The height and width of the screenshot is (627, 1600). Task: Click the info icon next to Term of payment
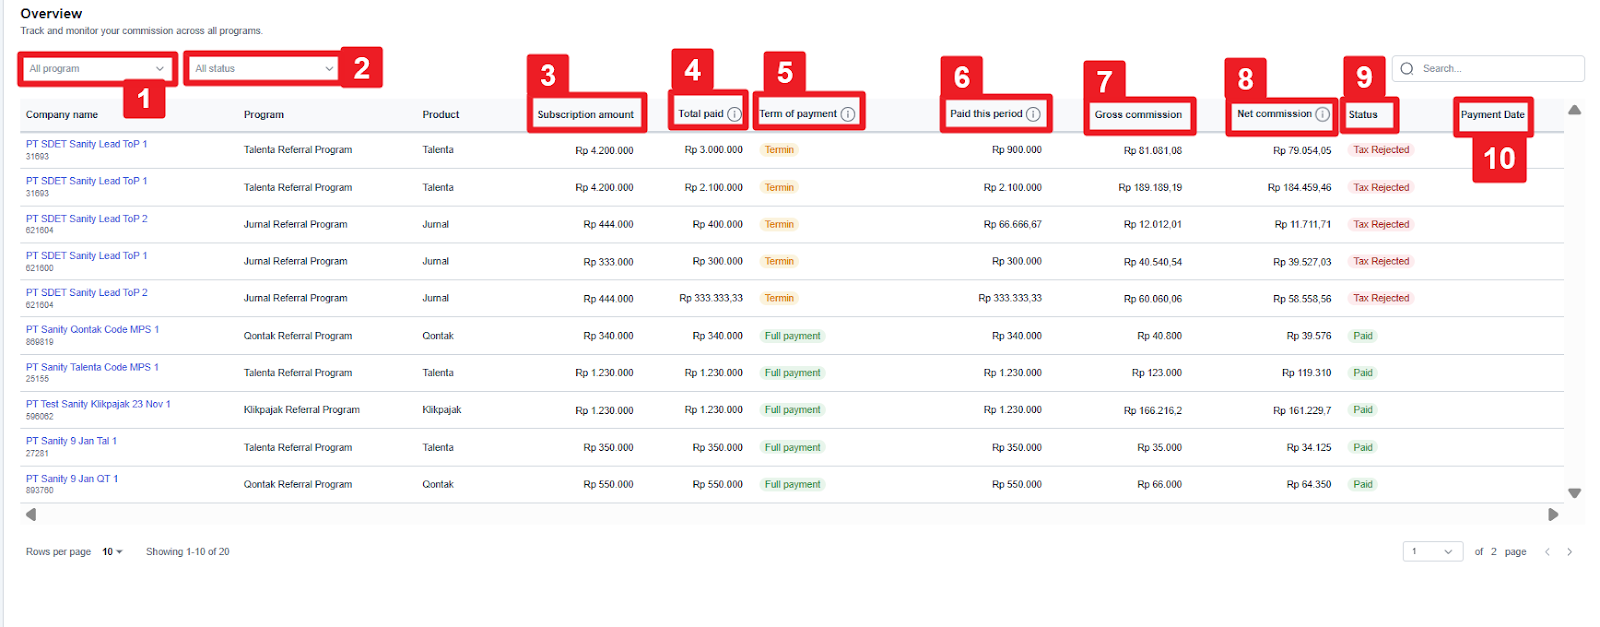[x=848, y=114]
